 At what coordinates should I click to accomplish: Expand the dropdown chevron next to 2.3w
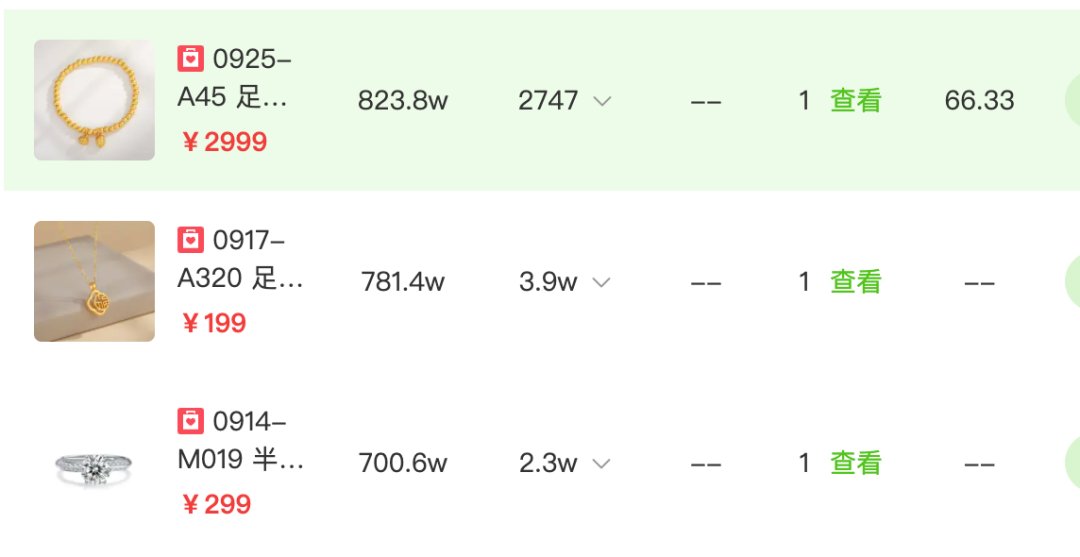coord(601,463)
